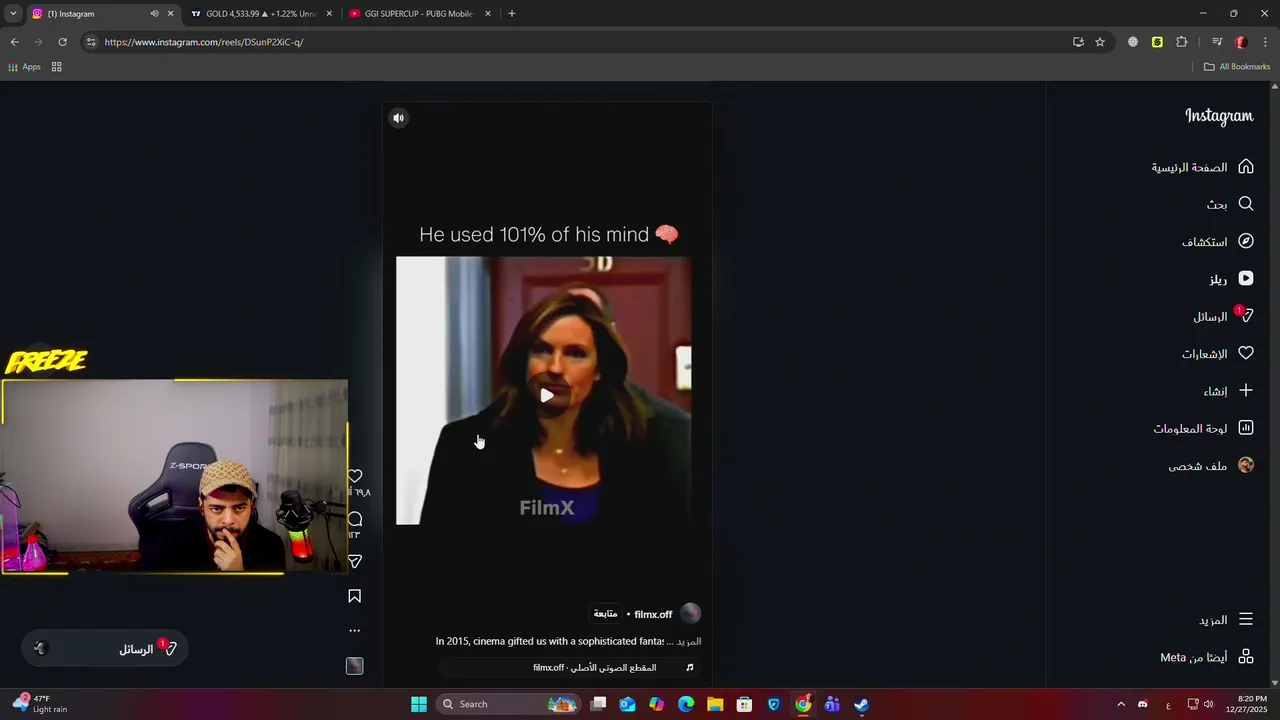Click the taskbar Search box
The image size is (1280, 720).
coord(510,704)
